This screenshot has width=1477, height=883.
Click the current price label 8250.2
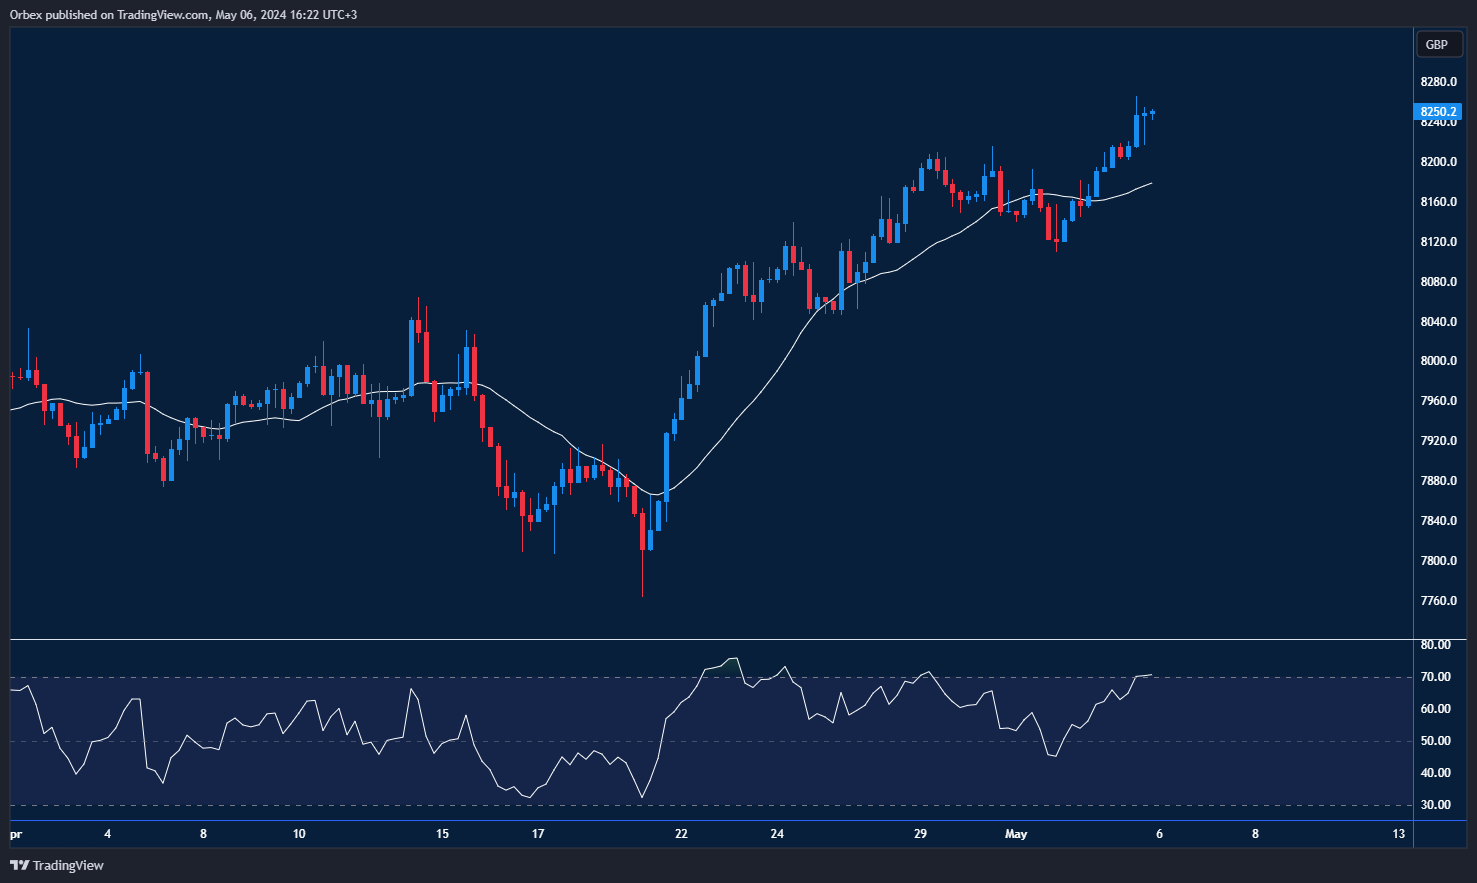tap(1438, 112)
